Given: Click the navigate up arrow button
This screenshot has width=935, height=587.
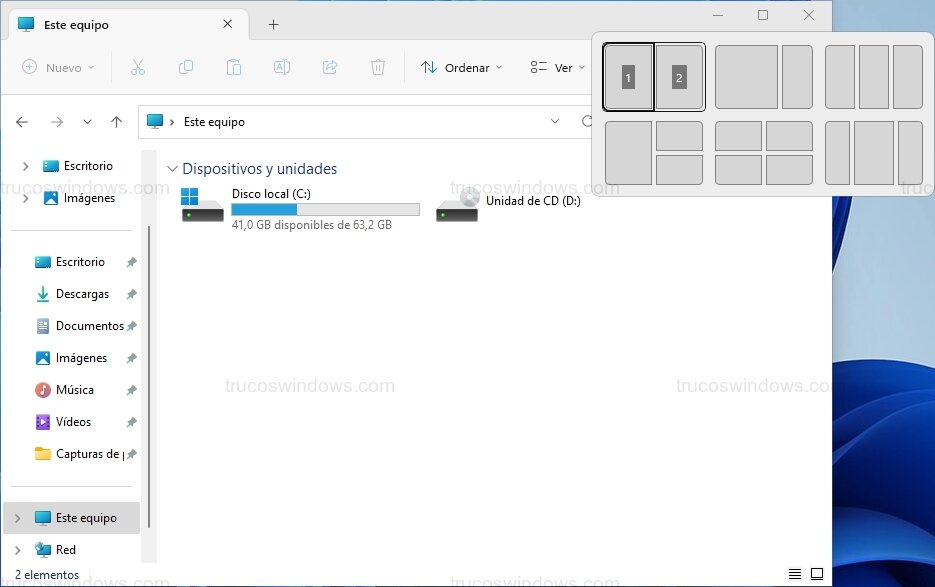Looking at the screenshot, I should 116,121.
